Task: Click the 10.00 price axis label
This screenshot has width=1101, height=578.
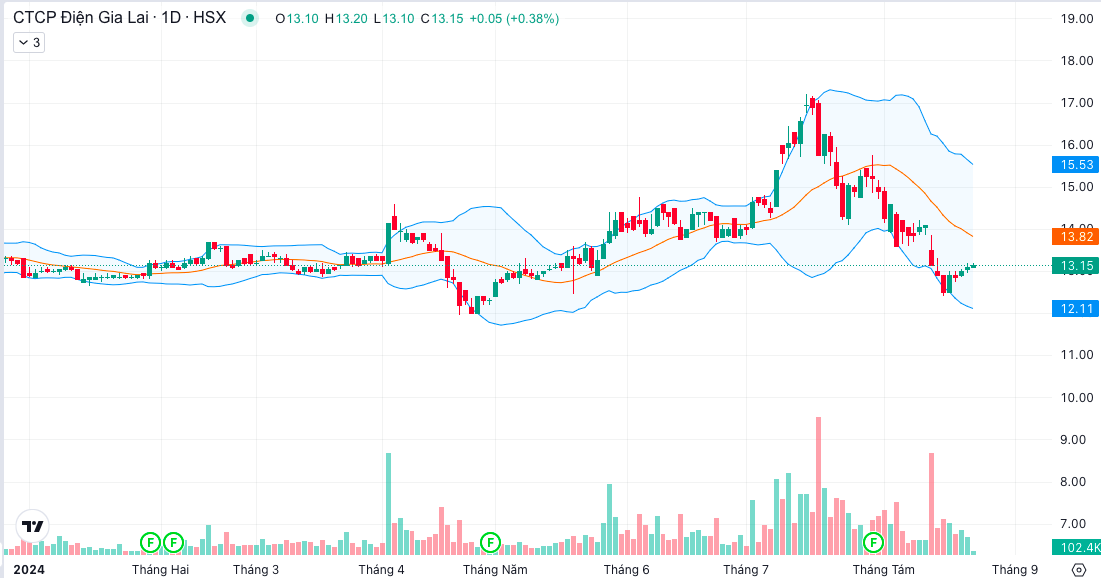Action: 1076,398
